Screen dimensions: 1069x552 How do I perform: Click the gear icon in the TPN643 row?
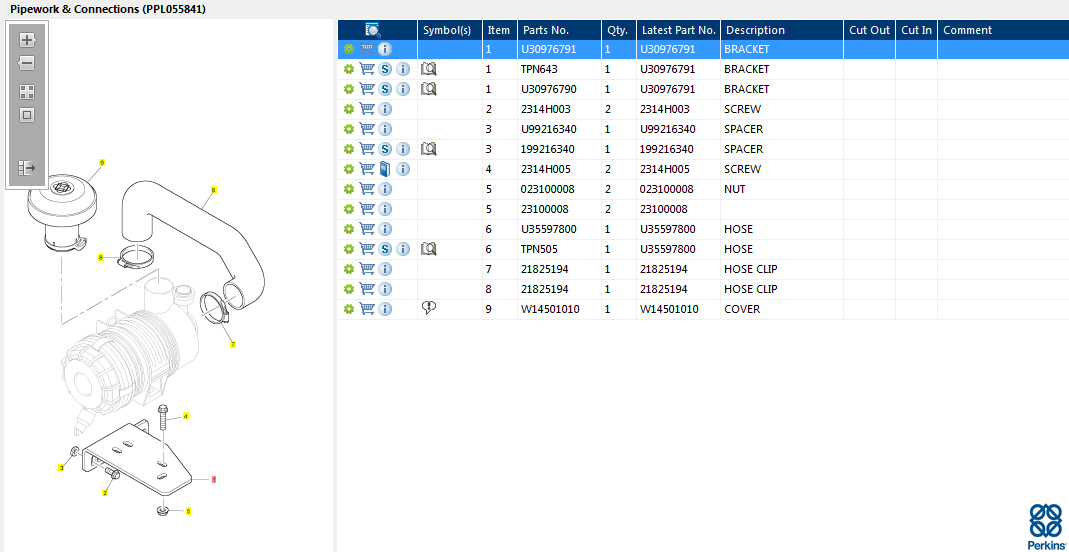[x=349, y=69]
